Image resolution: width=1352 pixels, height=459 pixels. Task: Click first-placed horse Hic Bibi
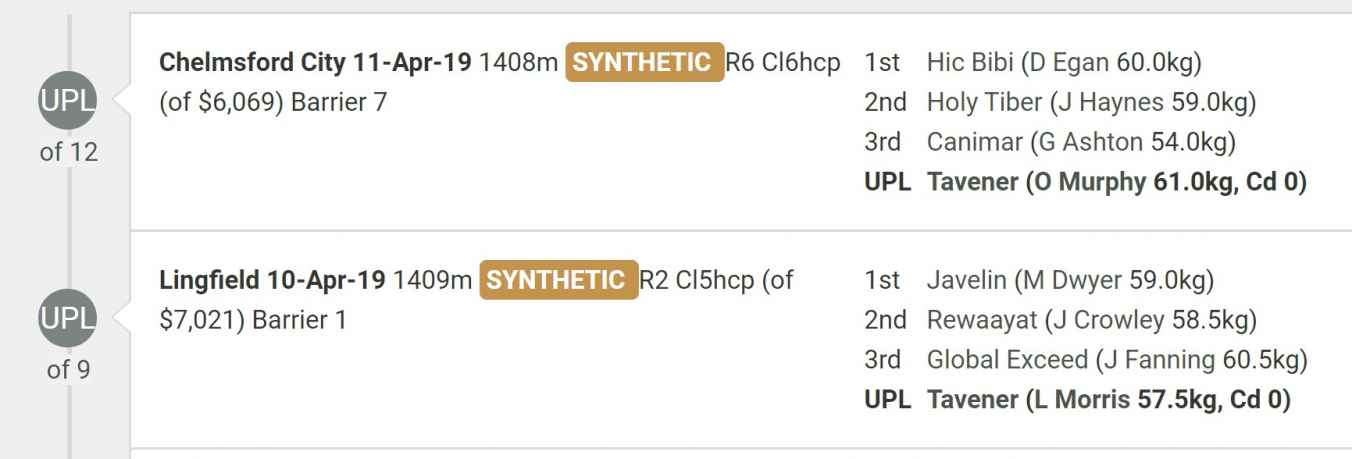(x=970, y=63)
